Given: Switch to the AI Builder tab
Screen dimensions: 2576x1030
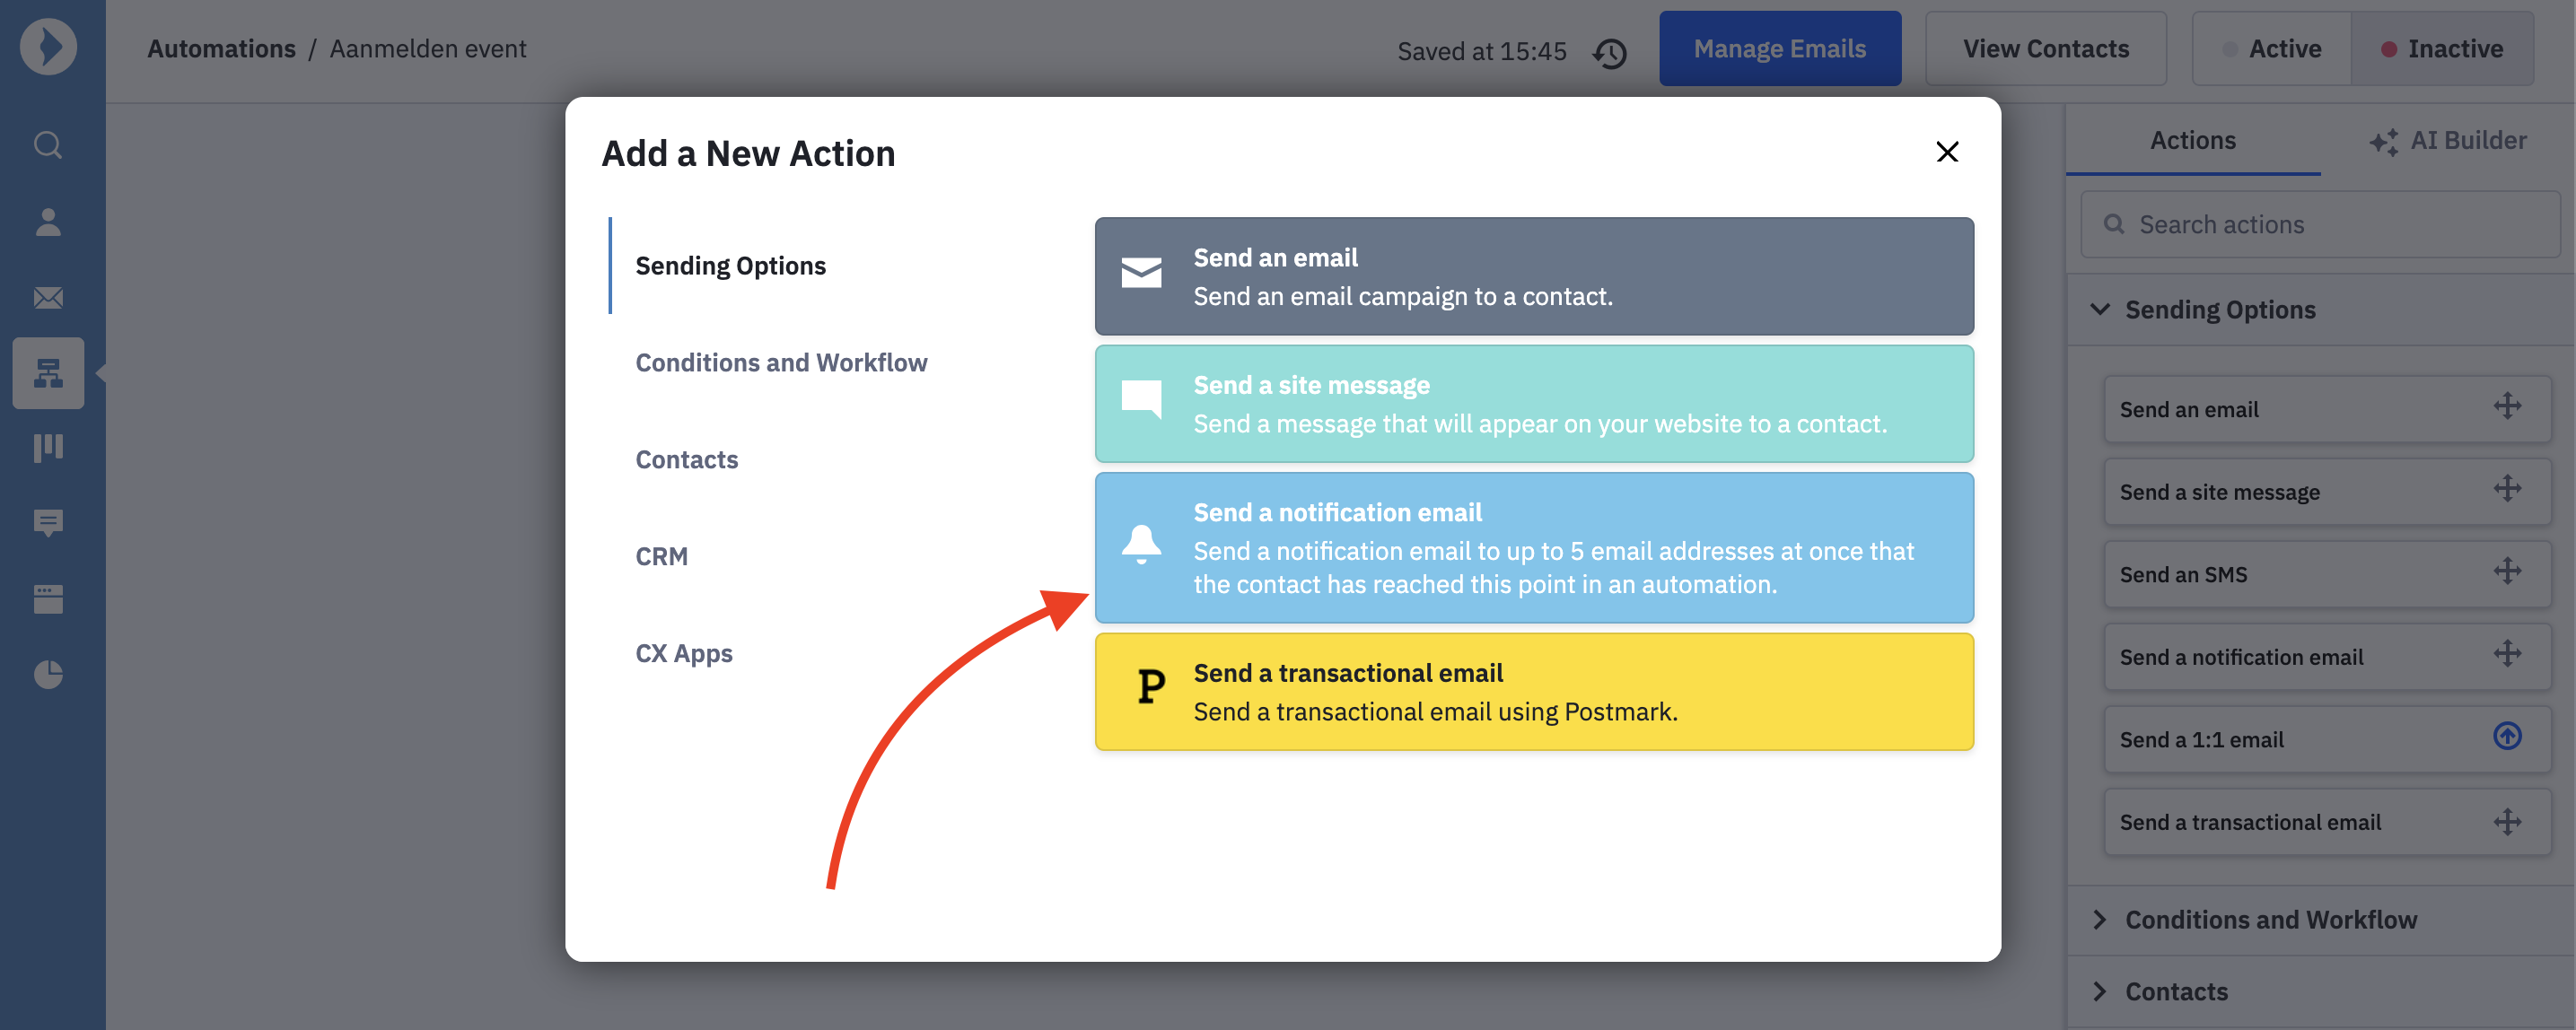Looking at the screenshot, I should (x=2447, y=141).
